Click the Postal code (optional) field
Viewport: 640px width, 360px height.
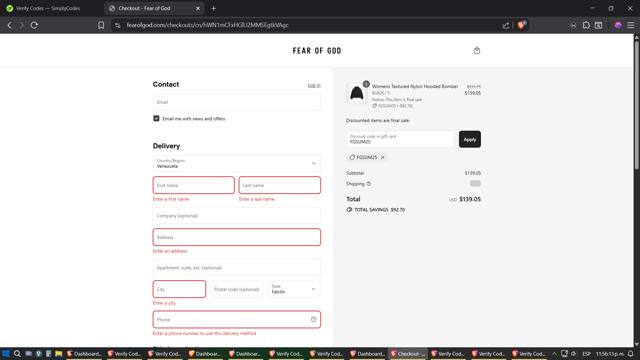pyautogui.click(x=237, y=289)
